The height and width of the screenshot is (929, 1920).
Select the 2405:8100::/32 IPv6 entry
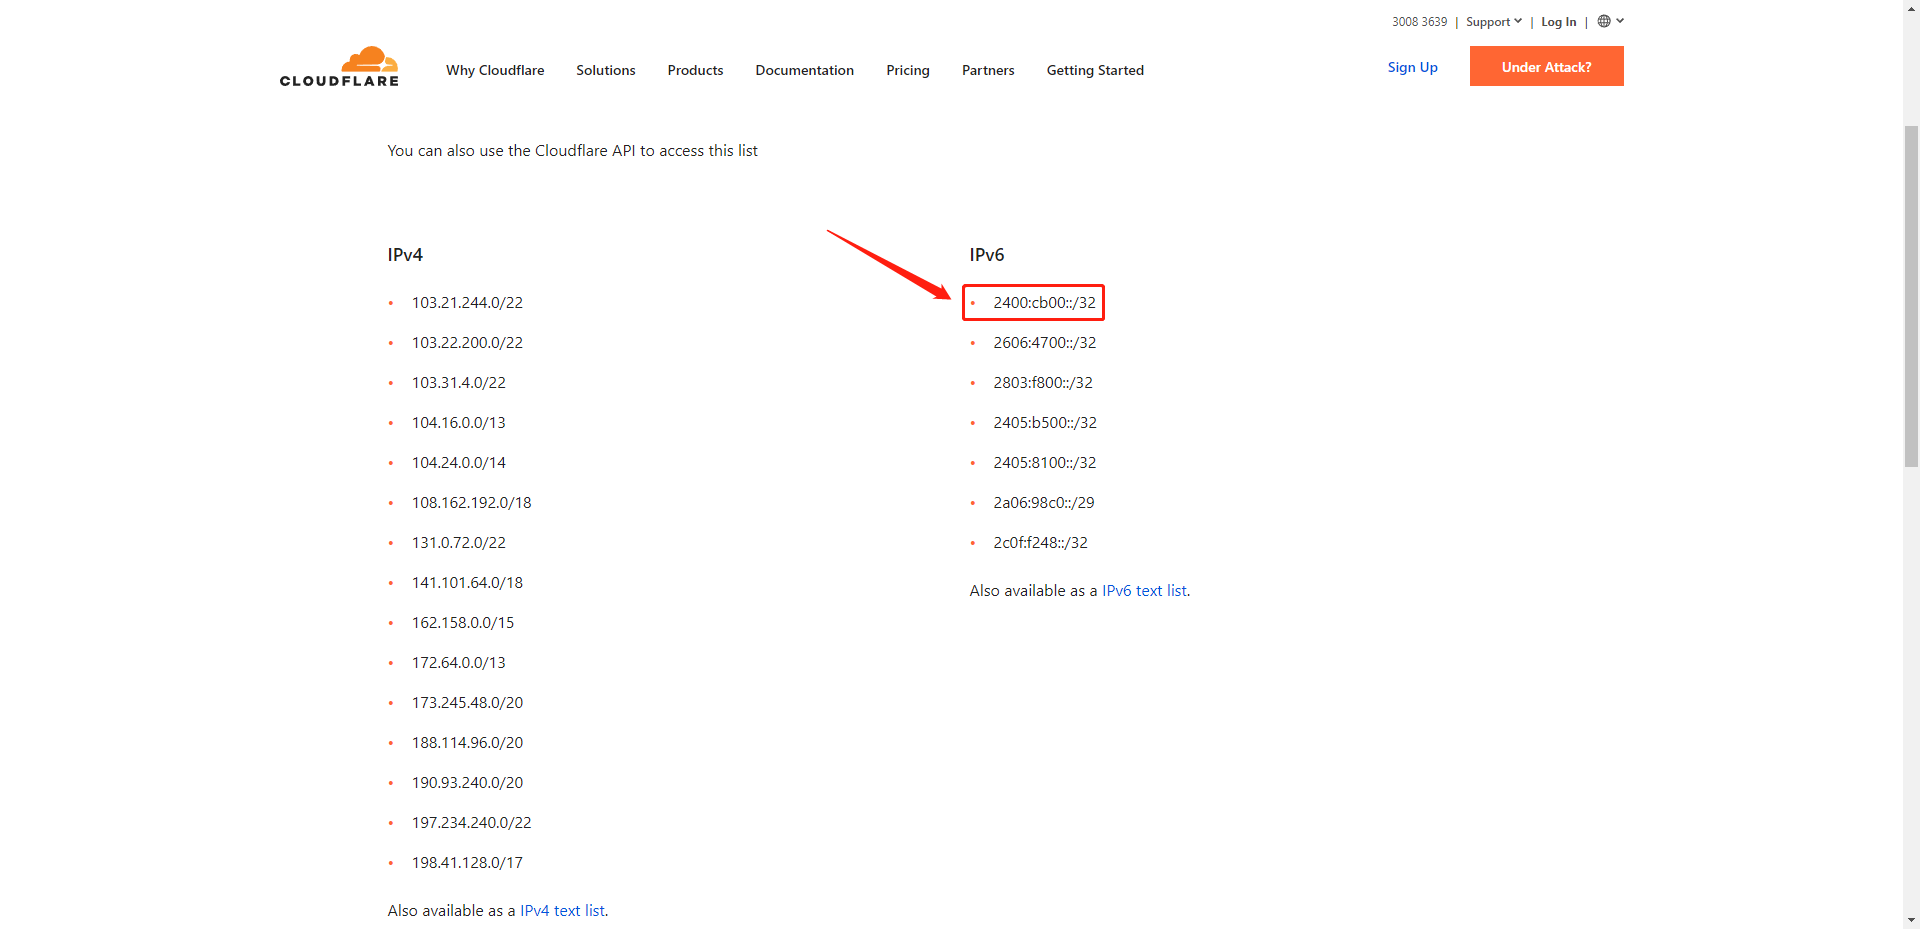[x=1044, y=462]
